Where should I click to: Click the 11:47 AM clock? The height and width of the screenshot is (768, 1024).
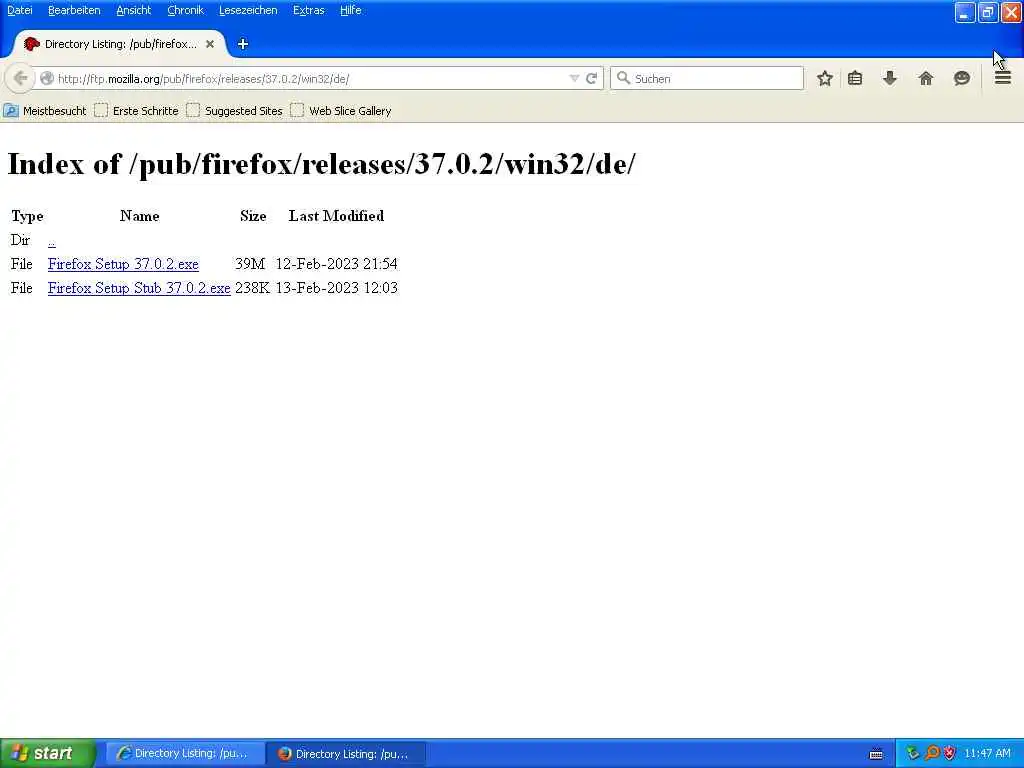[x=987, y=754]
